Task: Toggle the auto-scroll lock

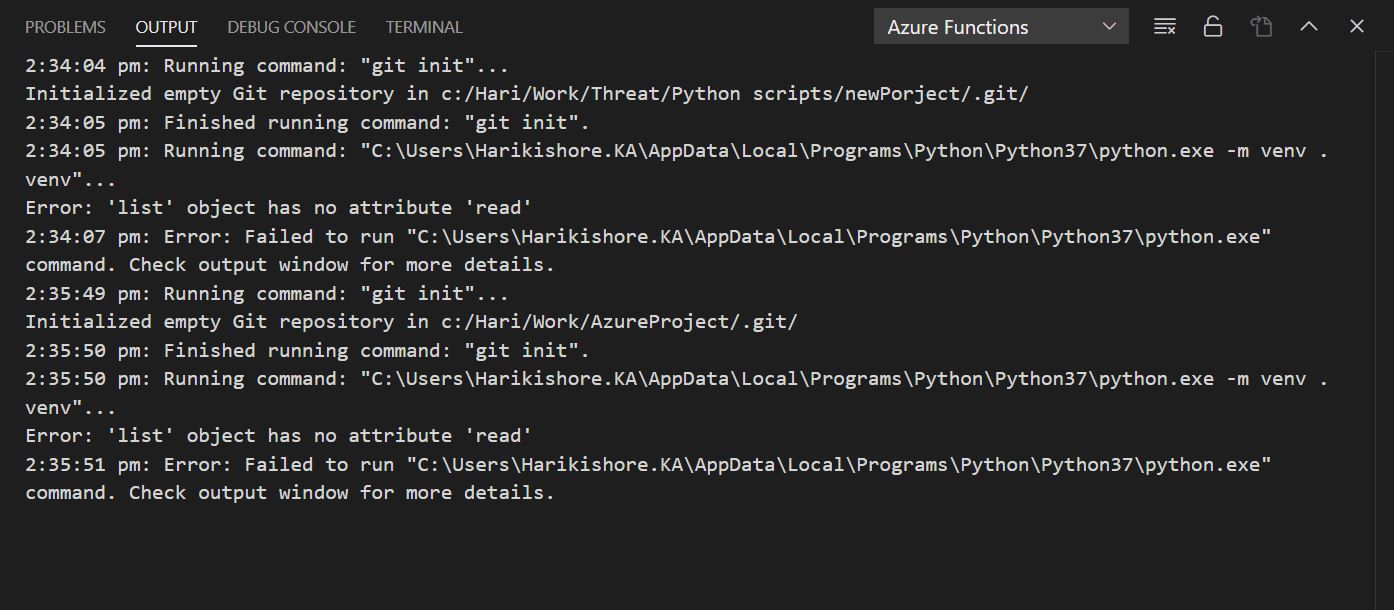Action: tap(1213, 27)
